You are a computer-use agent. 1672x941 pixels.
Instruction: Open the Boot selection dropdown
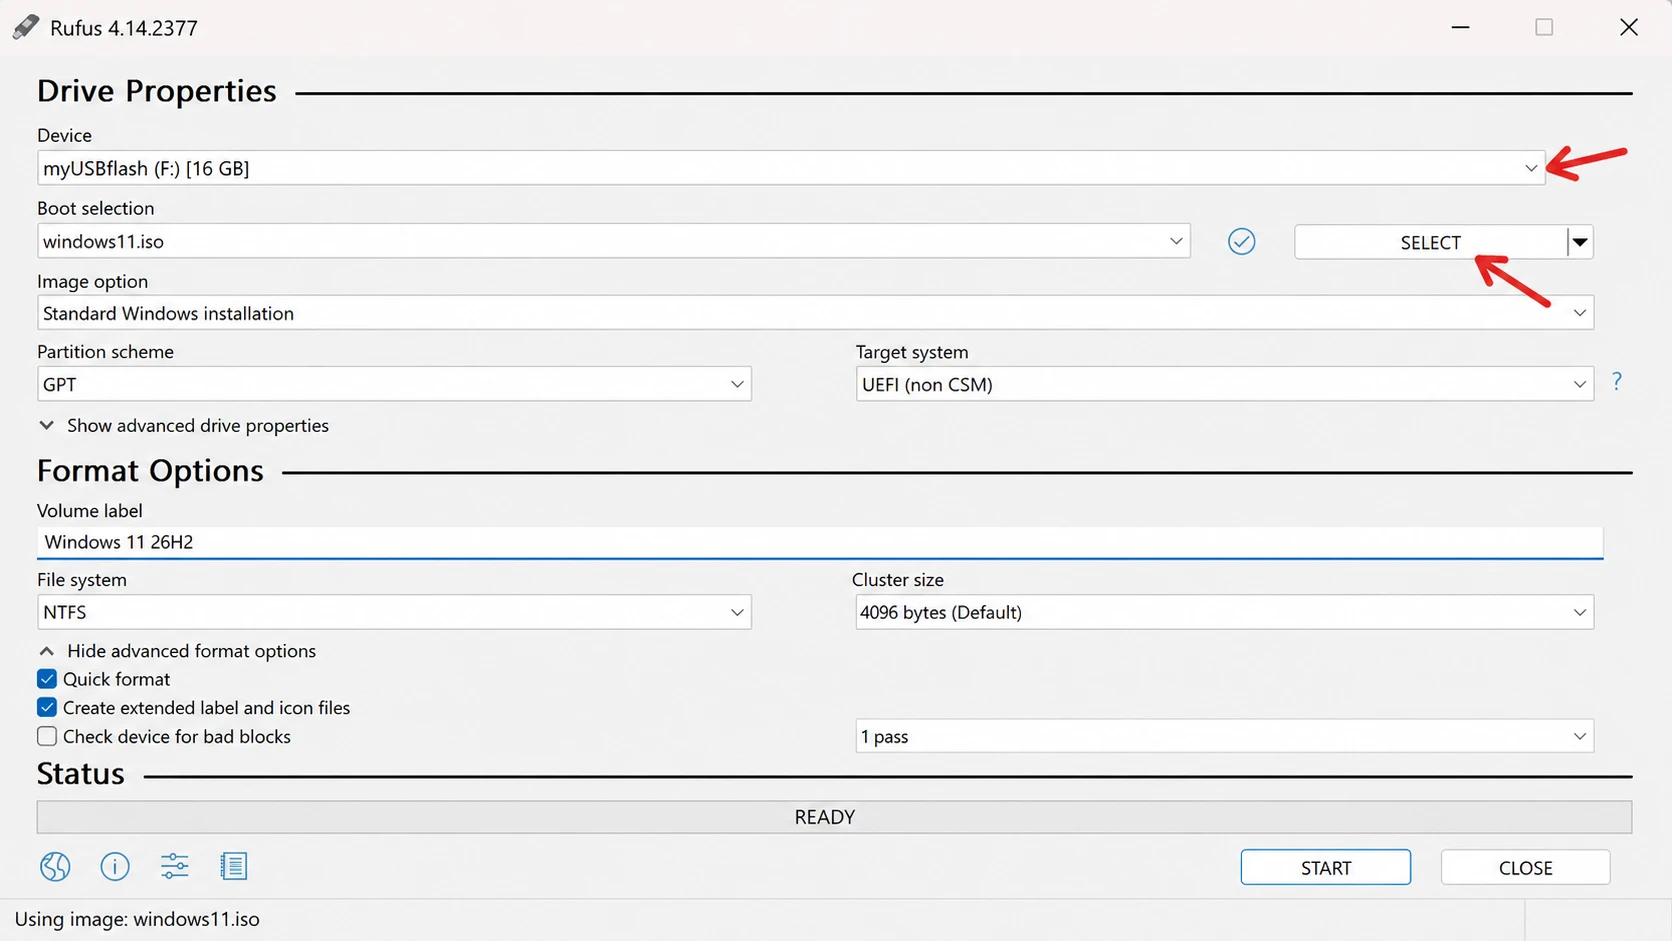coord(614,241)
